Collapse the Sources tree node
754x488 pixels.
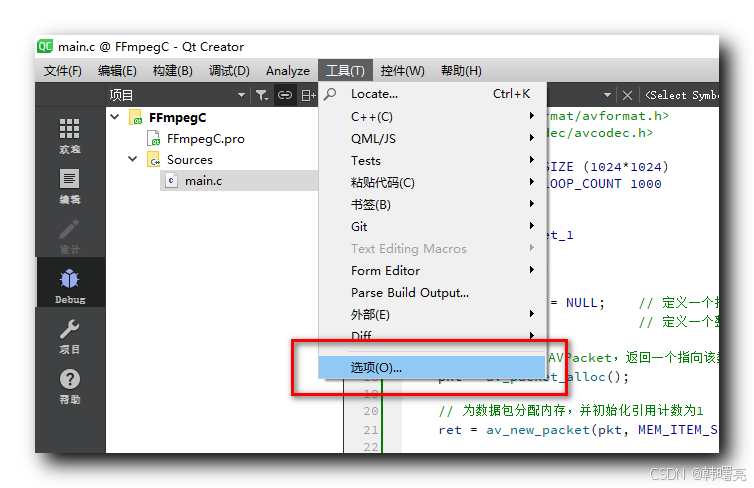click(x=133, y=159)
